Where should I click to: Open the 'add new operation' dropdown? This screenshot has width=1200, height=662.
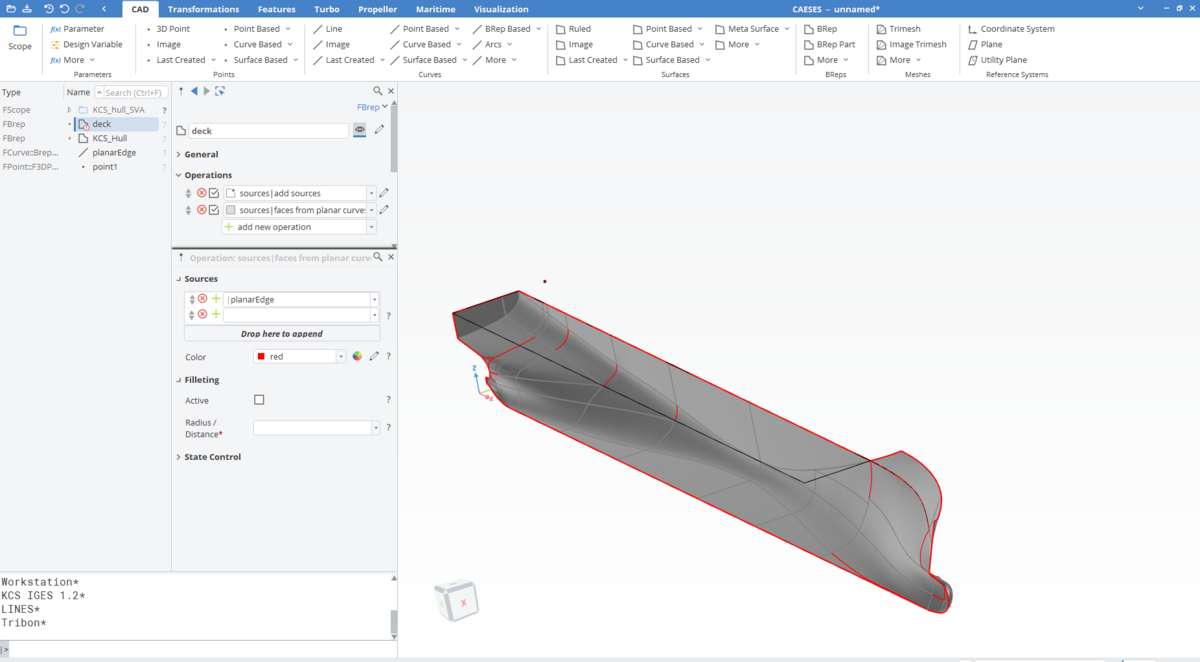coord(371,227)
